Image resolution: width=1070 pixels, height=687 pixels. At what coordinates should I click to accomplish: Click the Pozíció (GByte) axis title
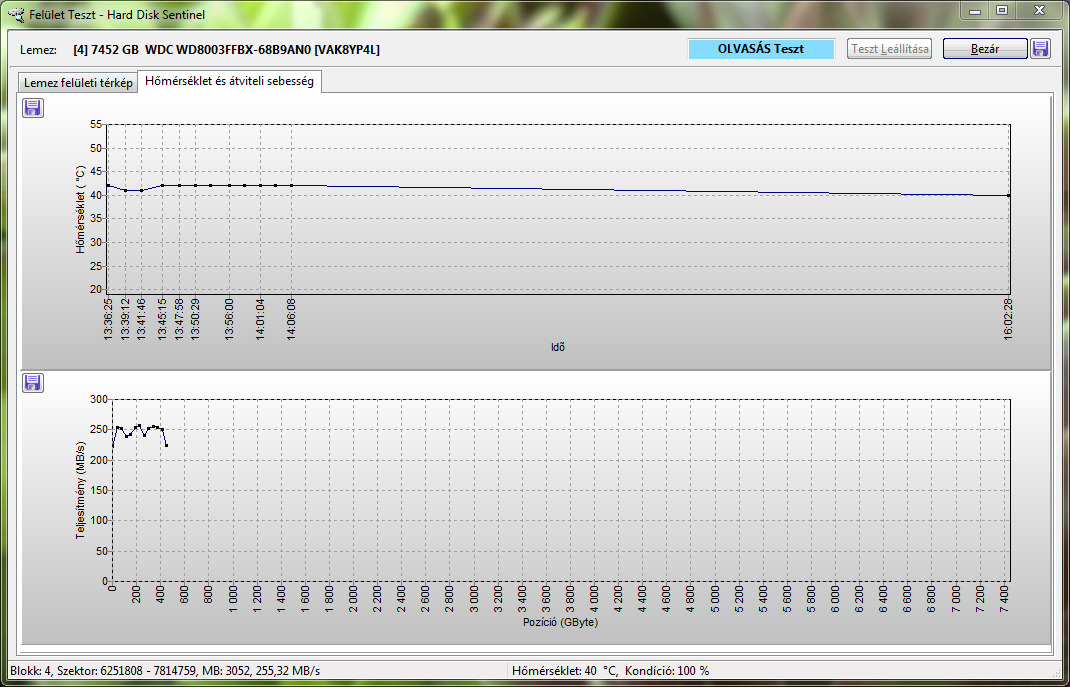pos(560,622)
